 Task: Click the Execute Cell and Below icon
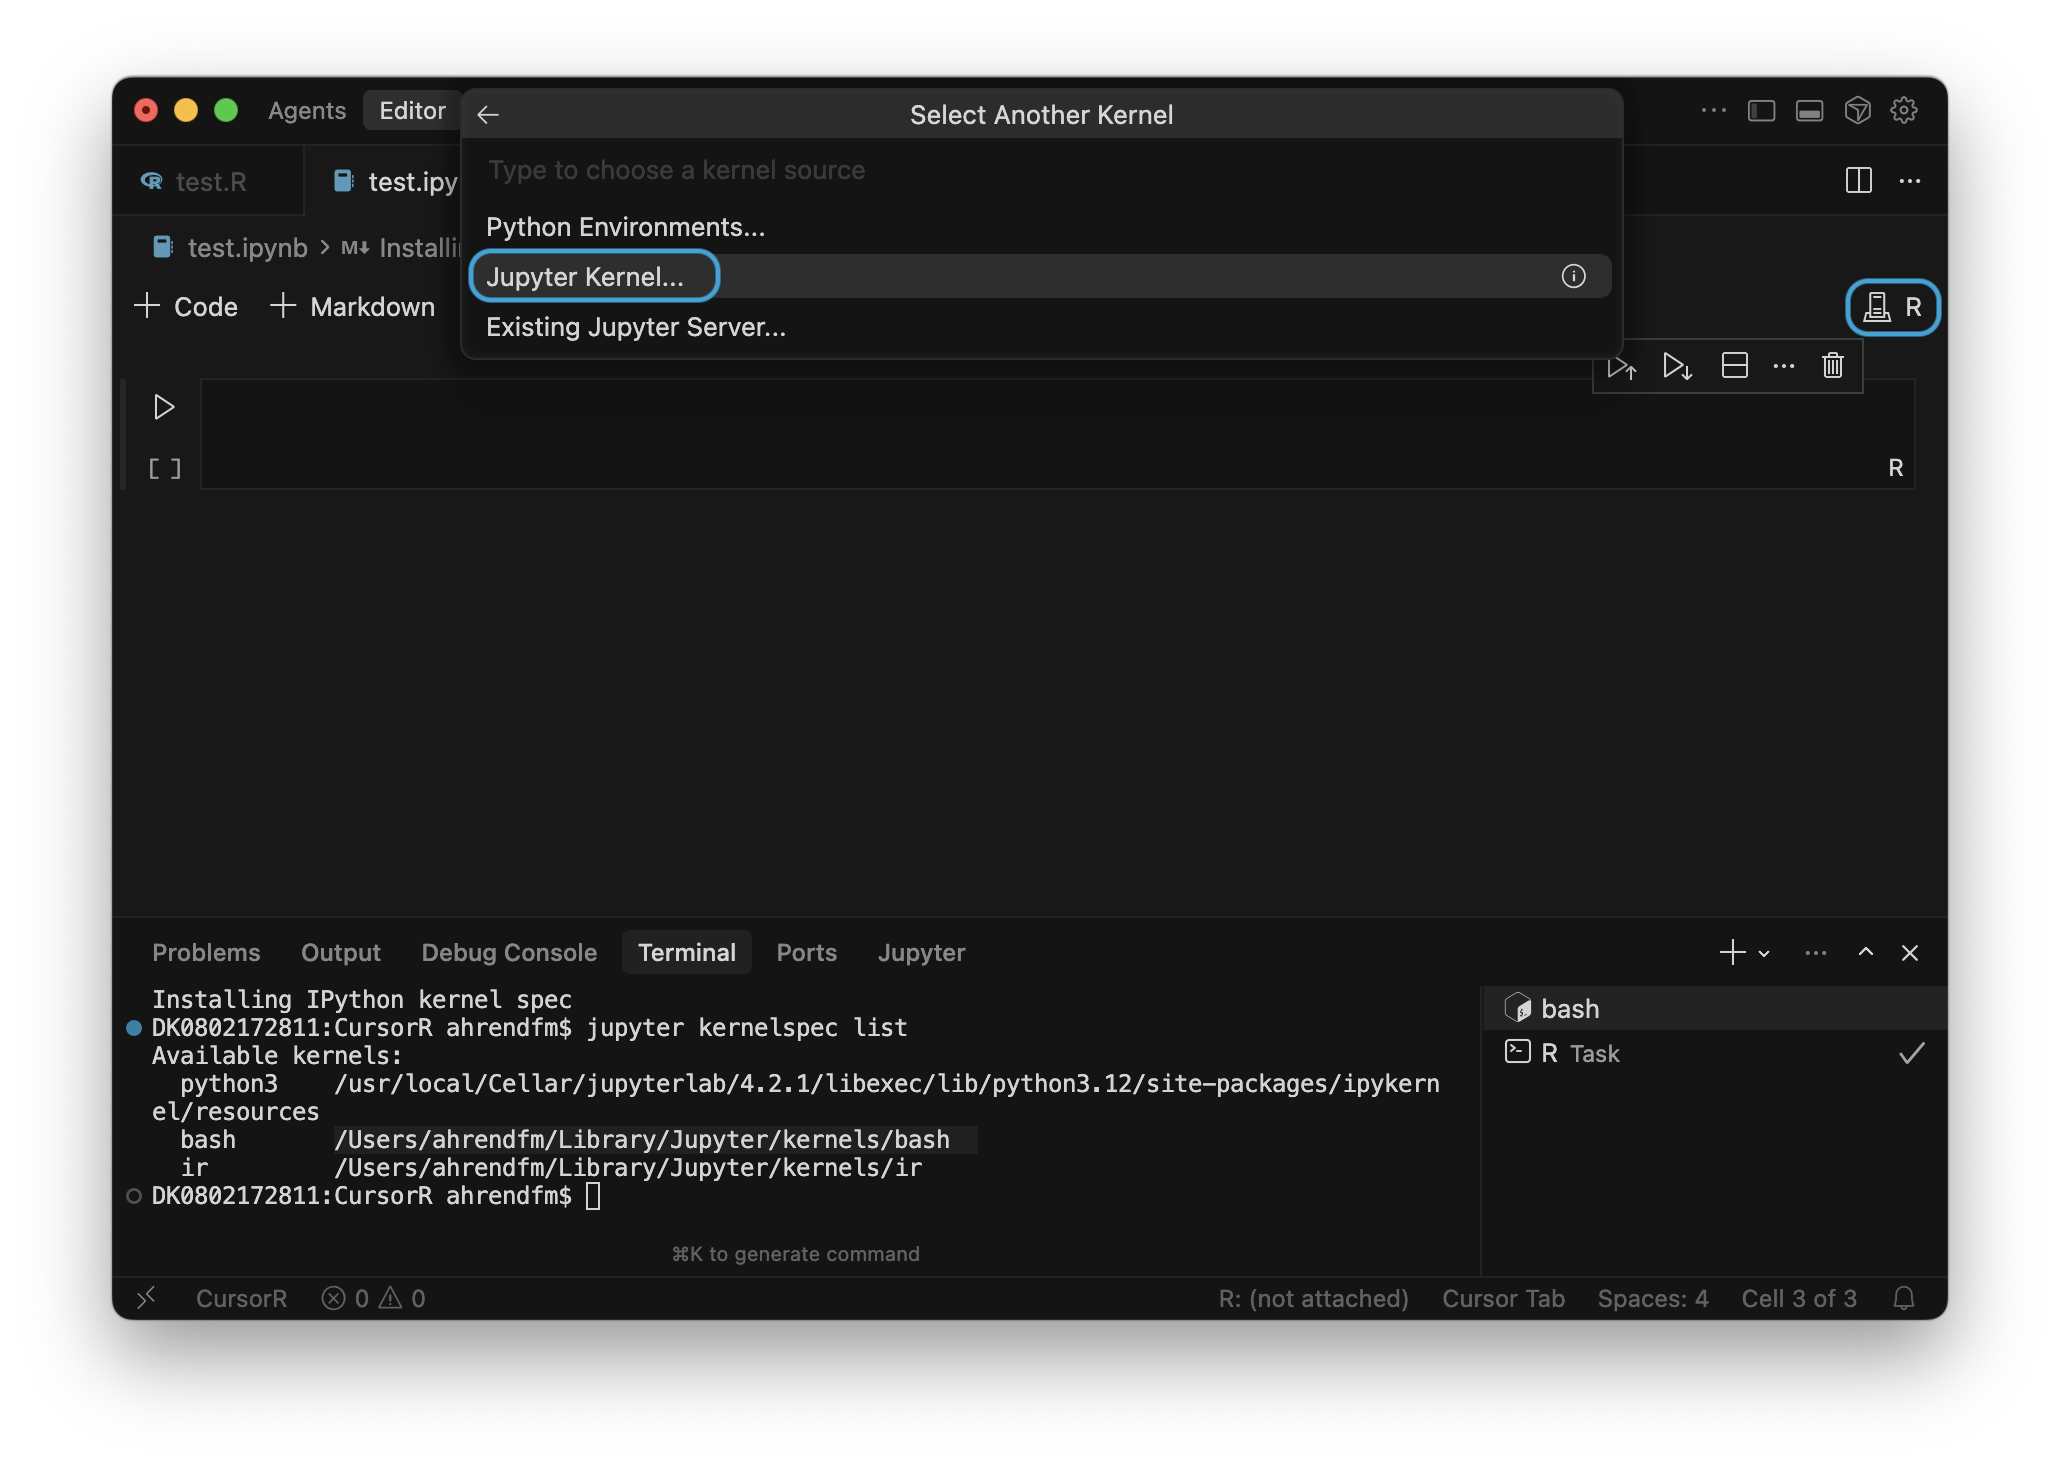coord(1678,366)
